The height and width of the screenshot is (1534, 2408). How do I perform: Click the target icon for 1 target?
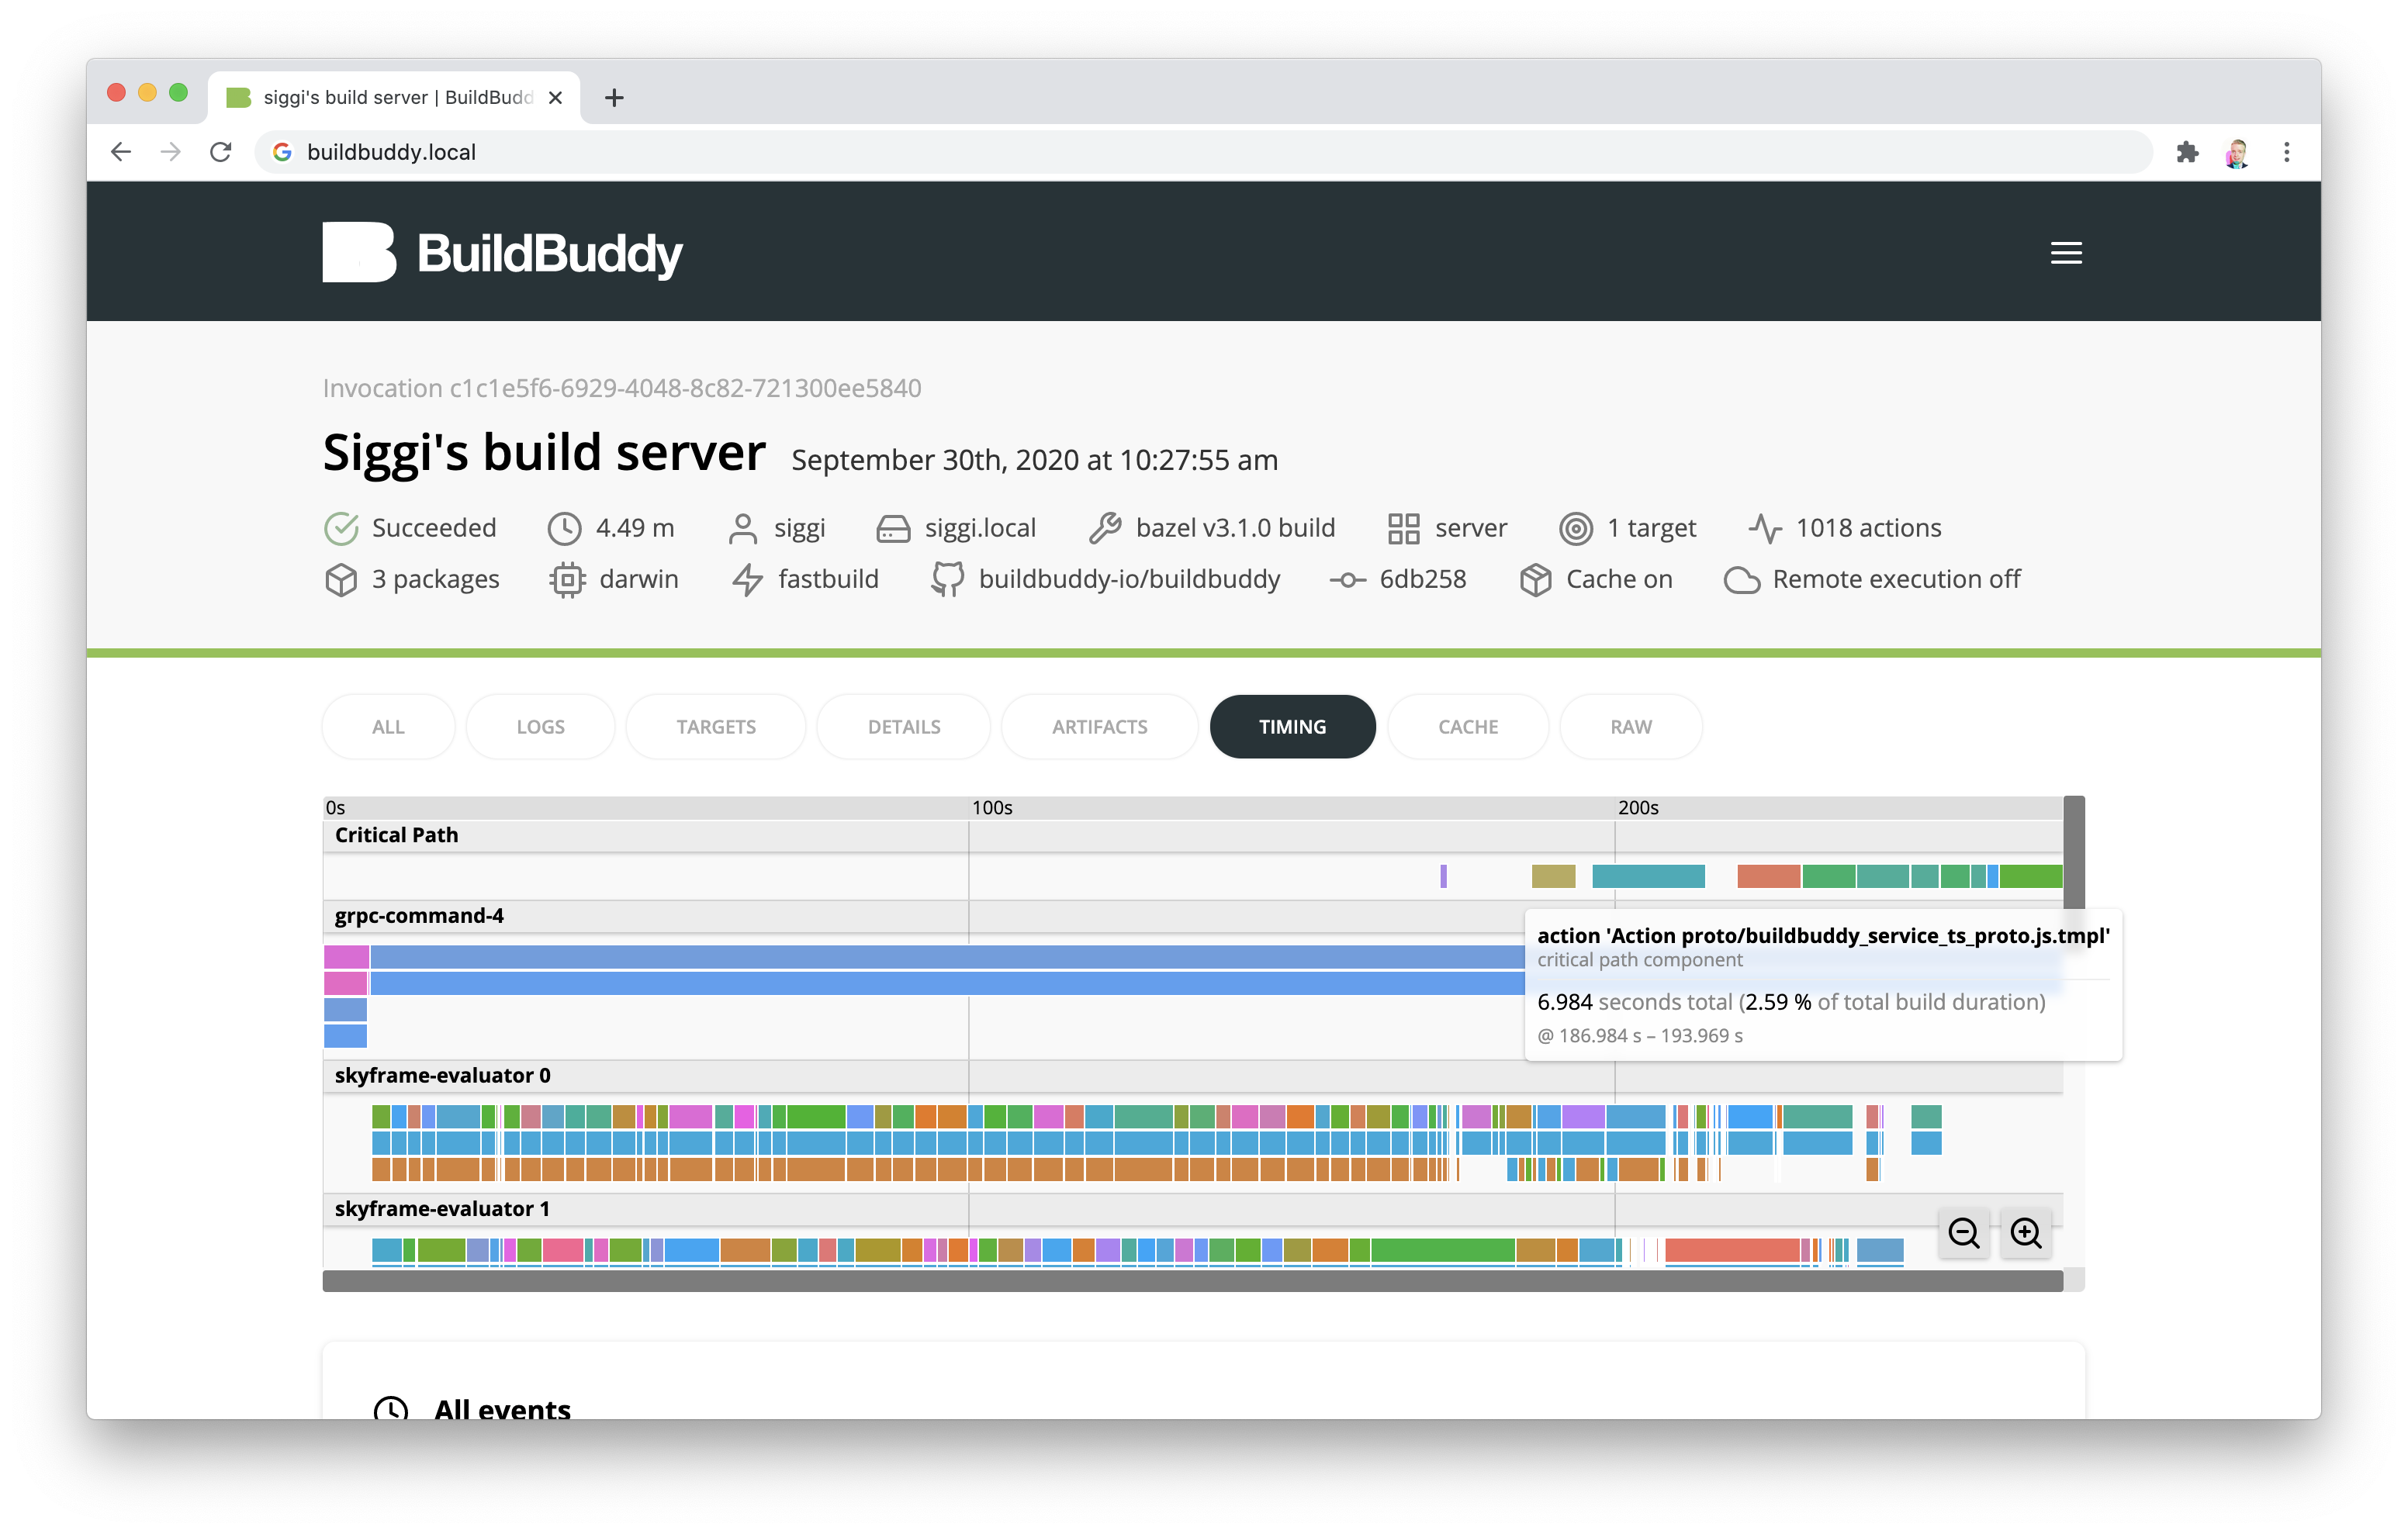(x=1576, y=528)
